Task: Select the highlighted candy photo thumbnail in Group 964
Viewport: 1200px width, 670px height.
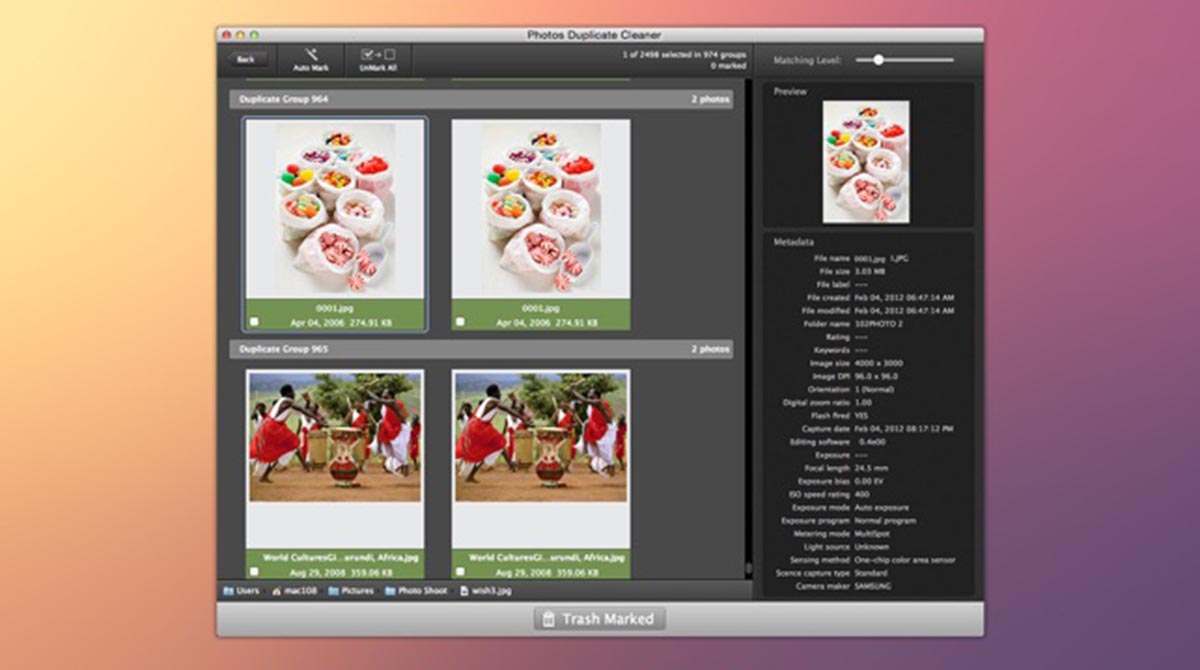Action: (x=335, y=208)
